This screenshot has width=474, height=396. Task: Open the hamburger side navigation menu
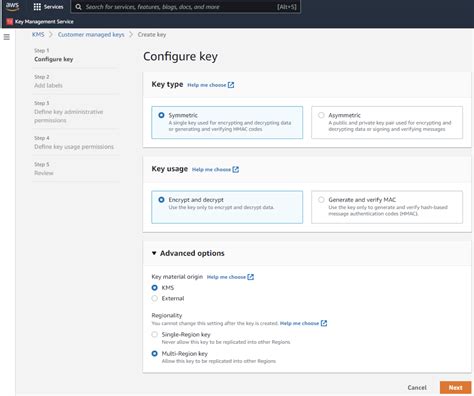tap(7, 37)
